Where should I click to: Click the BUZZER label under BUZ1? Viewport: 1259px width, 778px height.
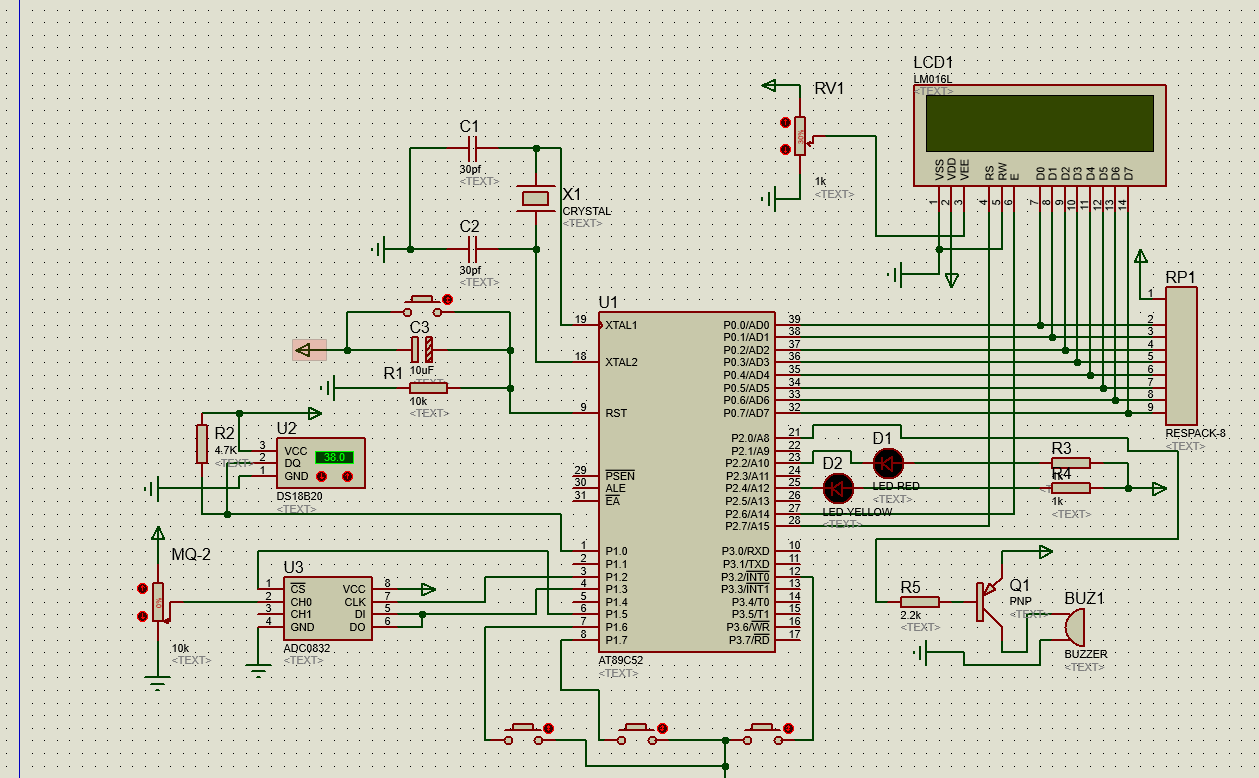pyautogui.click(x=1085, y=654)
